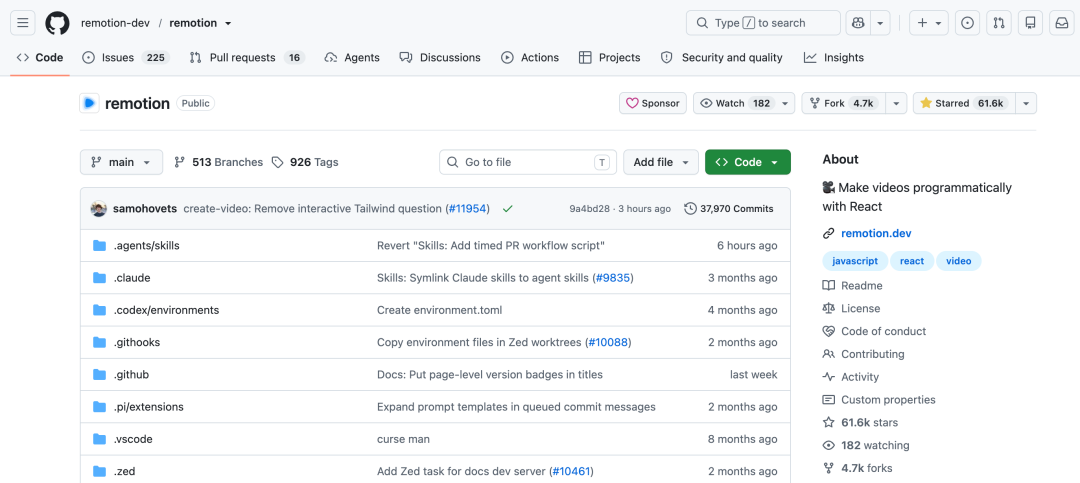Open the Discussions tab

[440, 58]
